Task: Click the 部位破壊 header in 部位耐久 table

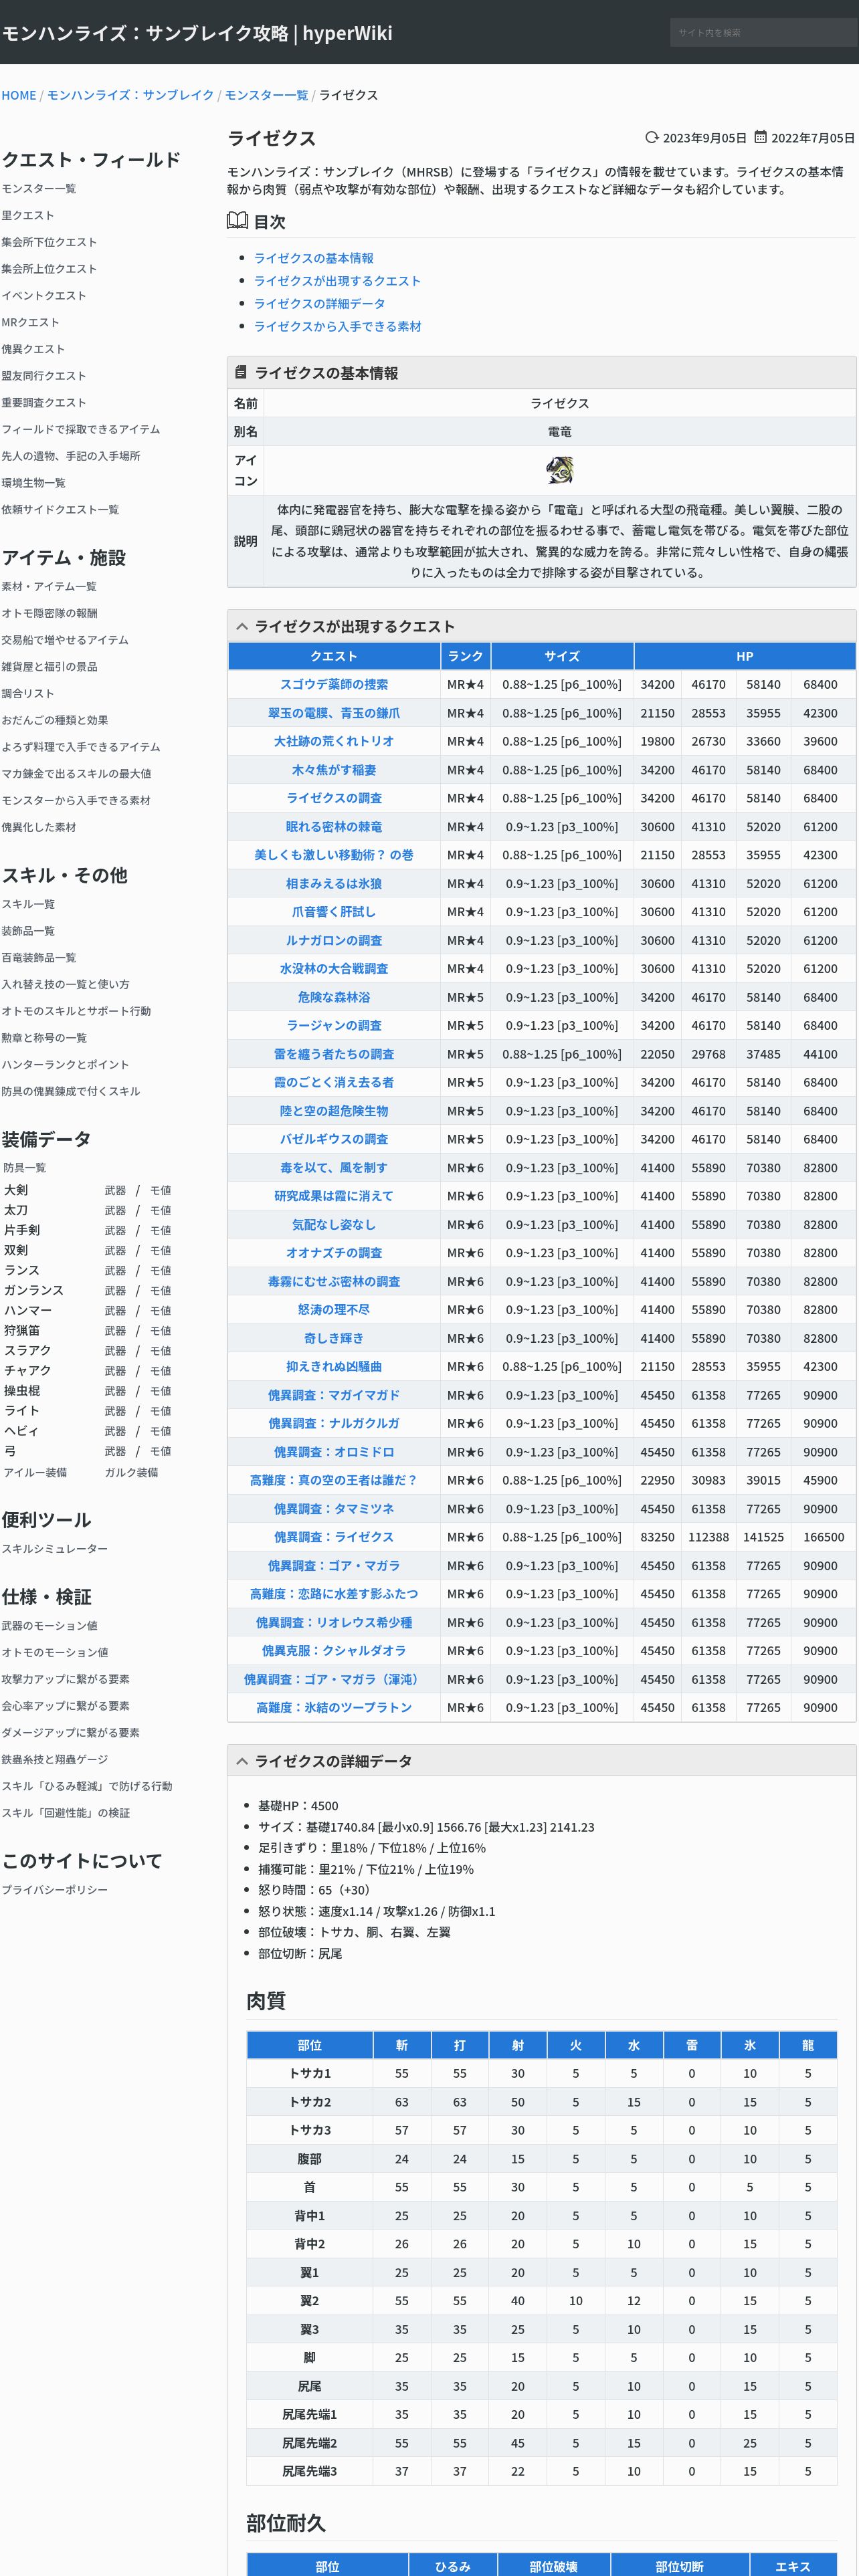Action: click(x=553, y=2567)
